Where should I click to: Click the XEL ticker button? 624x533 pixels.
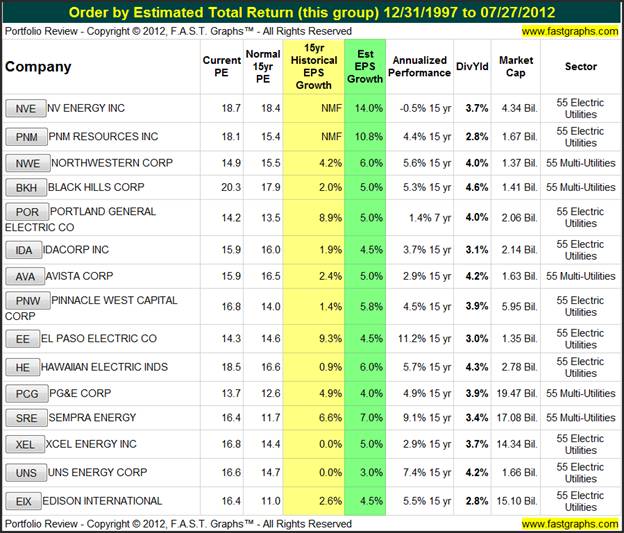(25, 444)
